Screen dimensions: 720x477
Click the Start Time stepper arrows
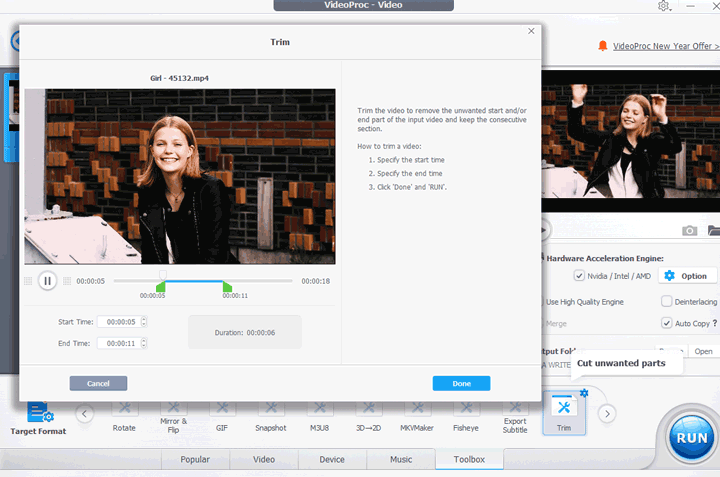(144, 321)
